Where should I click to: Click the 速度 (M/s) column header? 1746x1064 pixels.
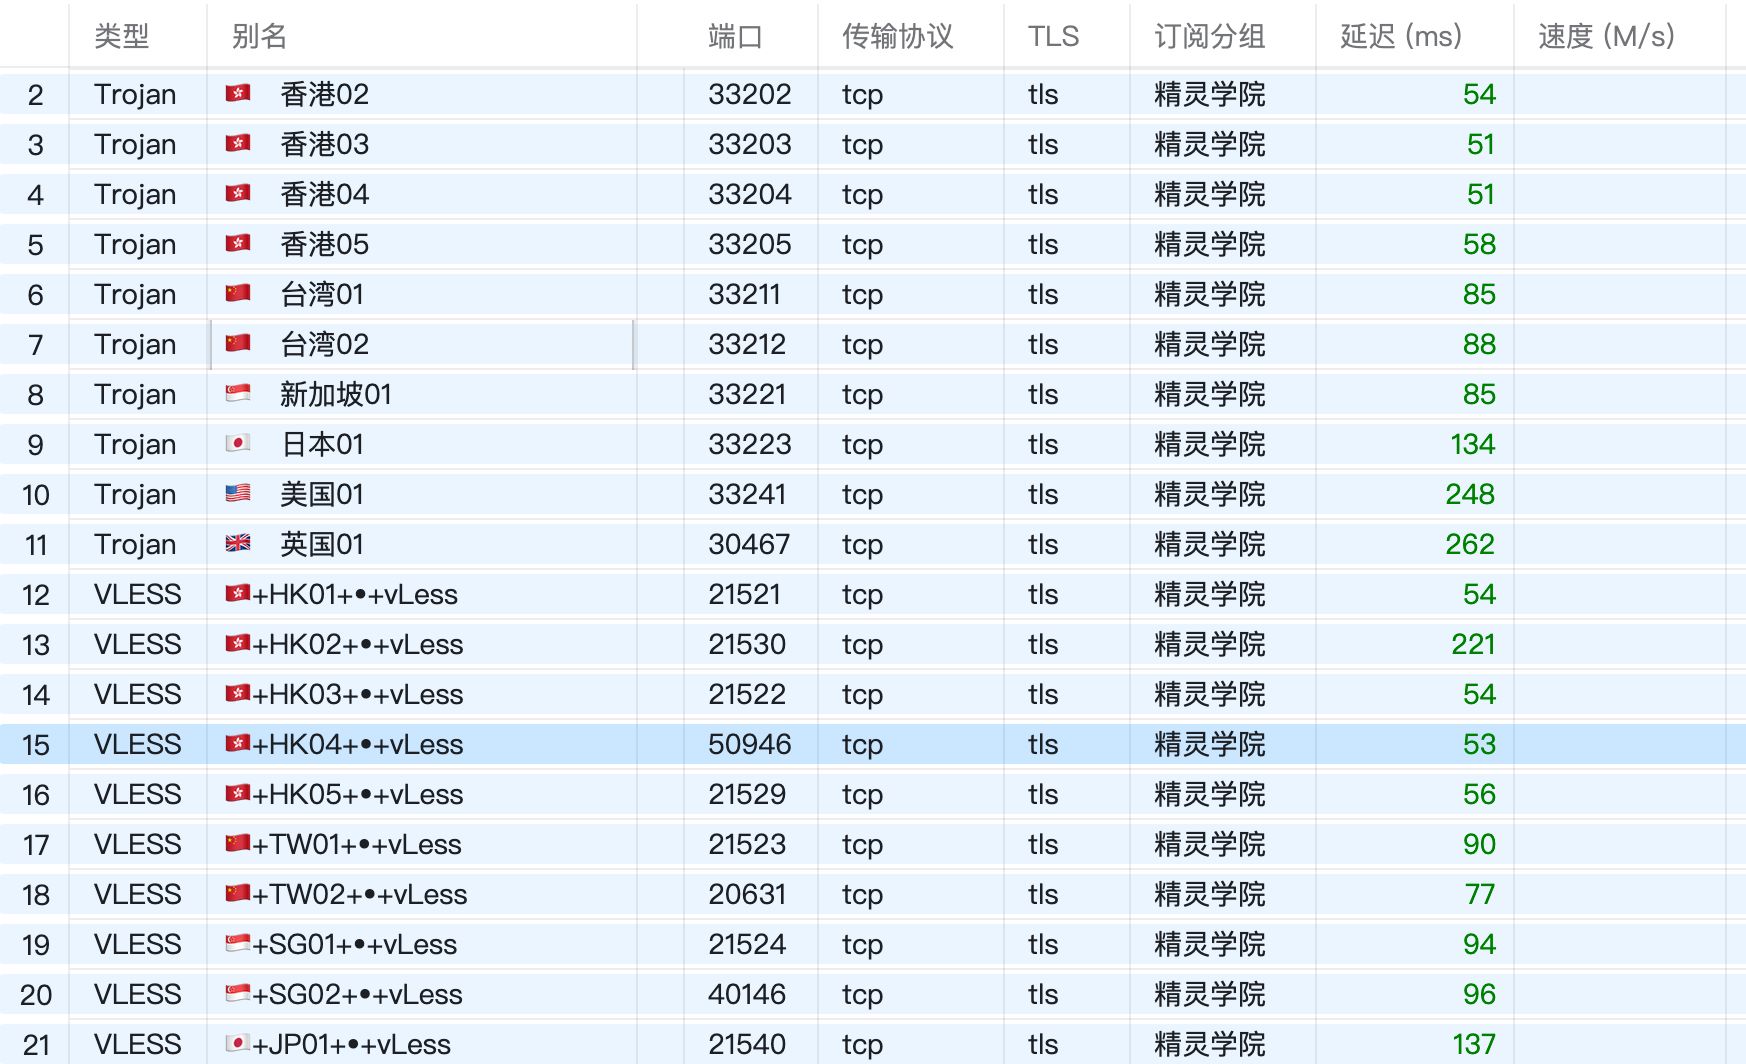pyautogui.click(x=1604, y=36)
